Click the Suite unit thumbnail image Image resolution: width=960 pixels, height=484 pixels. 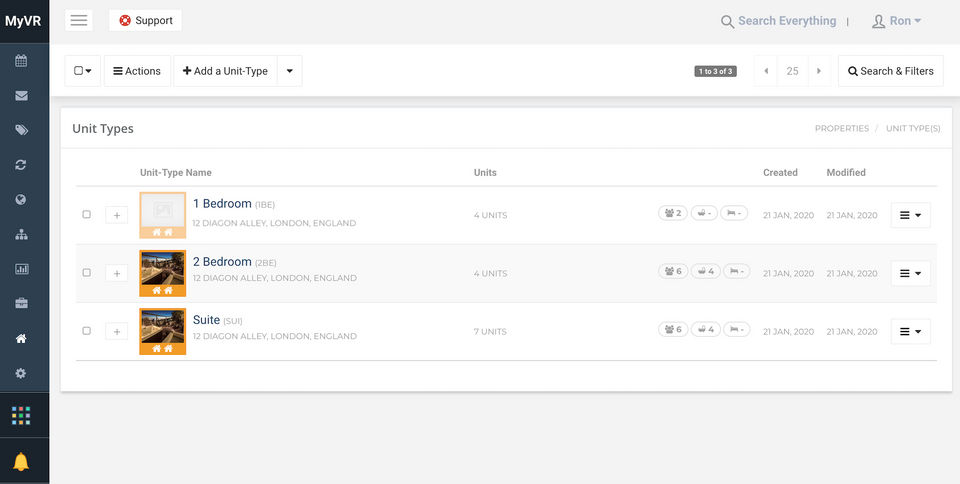pyautogui.click(x=162, y=327)
